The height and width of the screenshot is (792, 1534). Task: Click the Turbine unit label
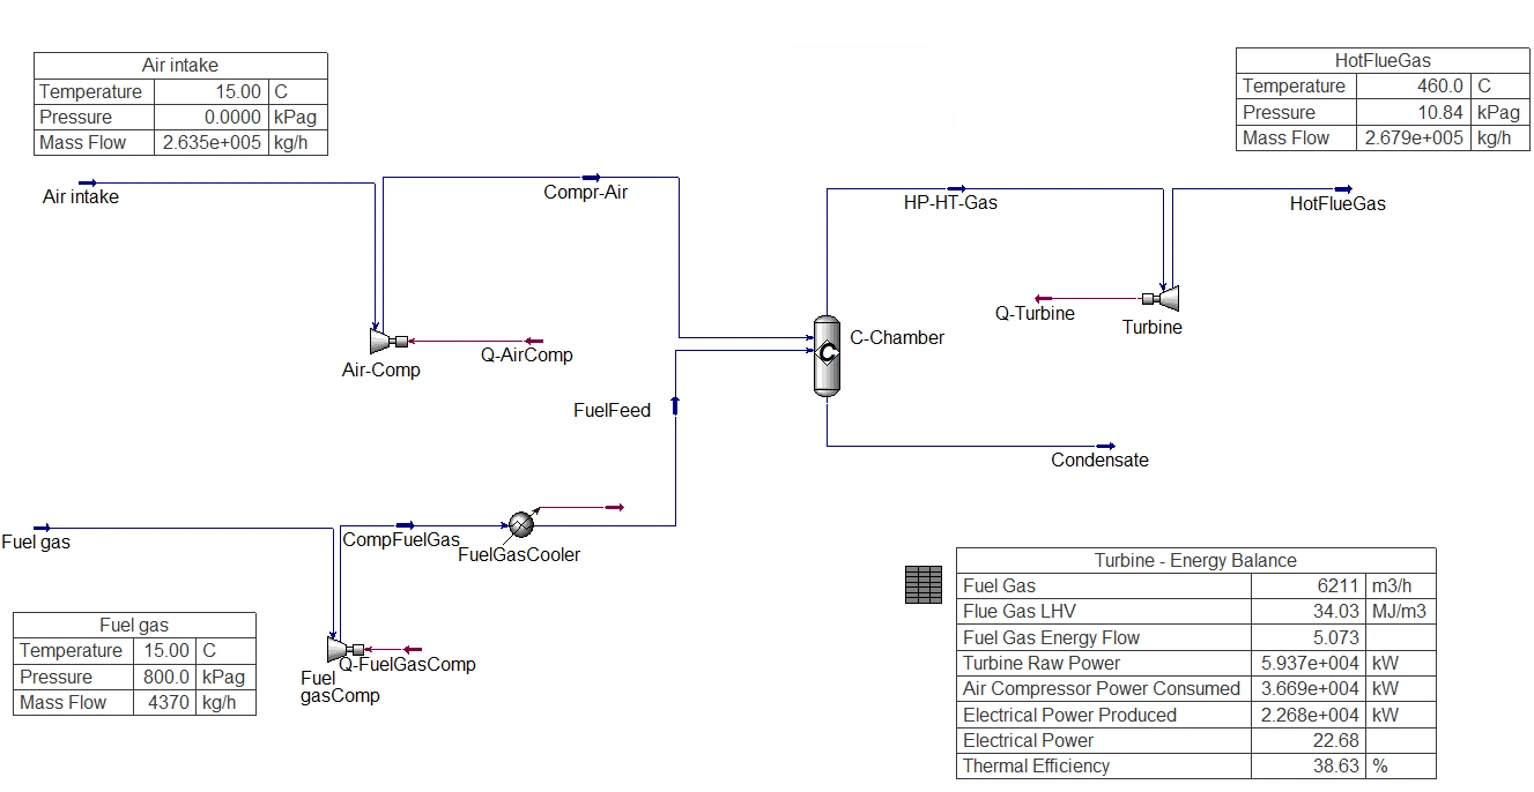1152,327
